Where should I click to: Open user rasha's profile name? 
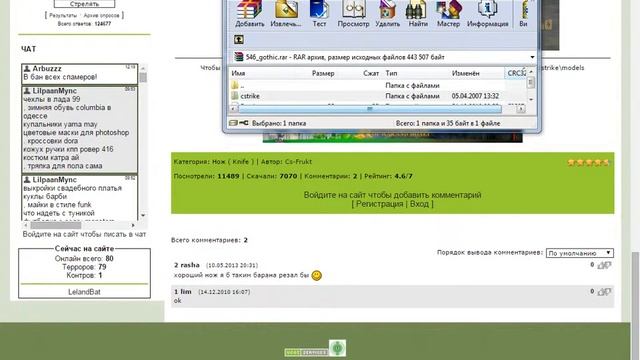tap(190, 265)
